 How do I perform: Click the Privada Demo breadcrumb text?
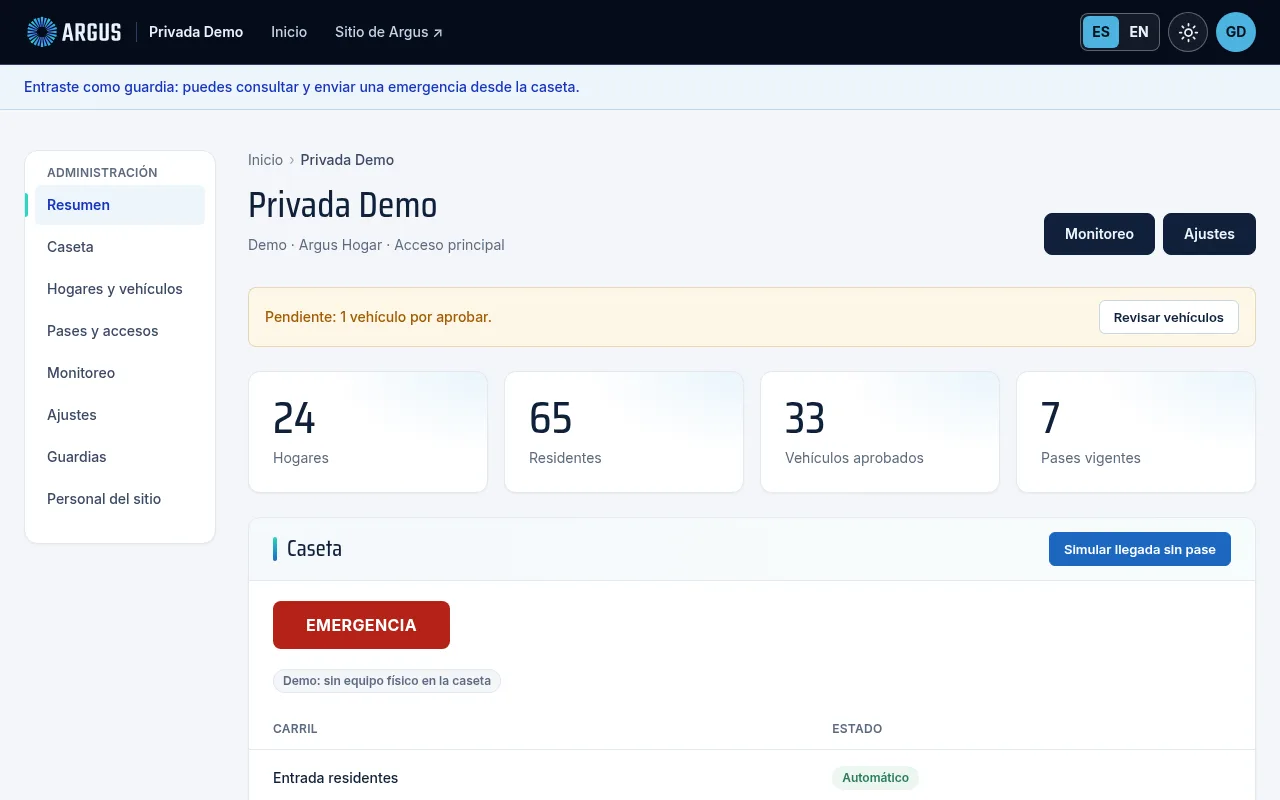pos(347,160)
